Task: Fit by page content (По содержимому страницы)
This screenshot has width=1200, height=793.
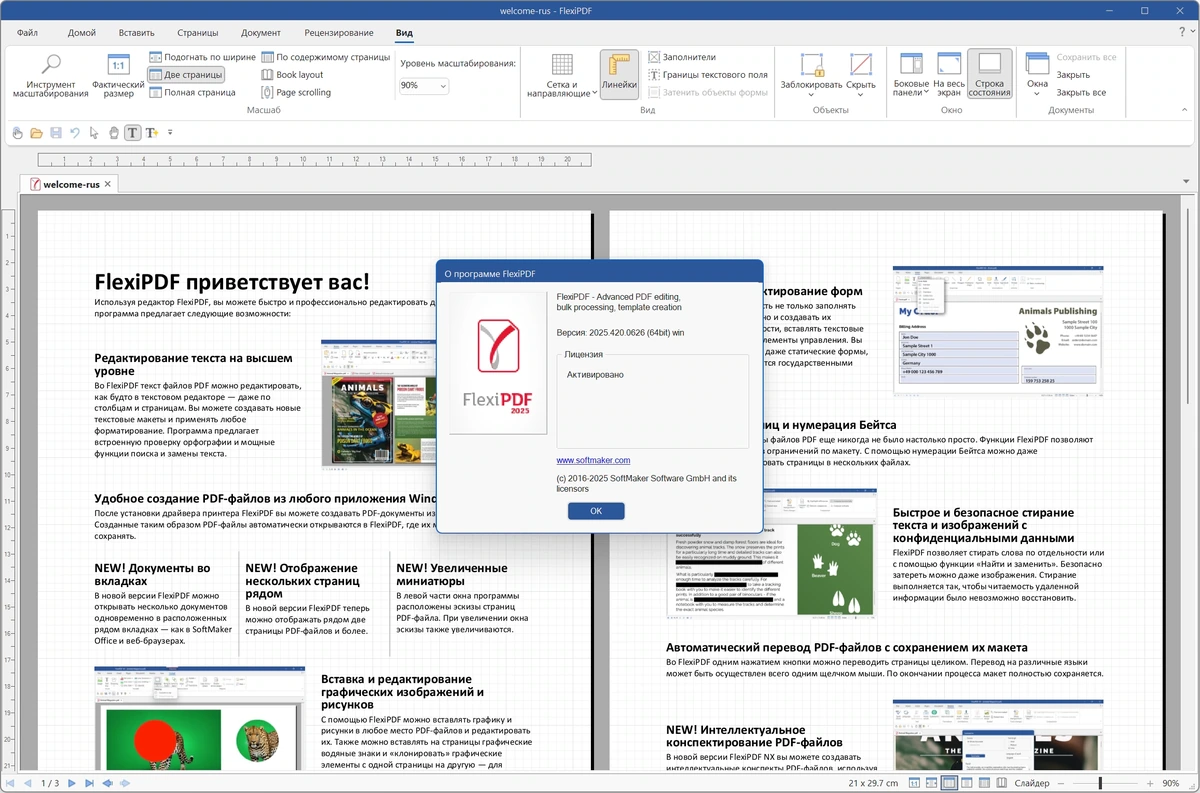Action: pos(325,57)
